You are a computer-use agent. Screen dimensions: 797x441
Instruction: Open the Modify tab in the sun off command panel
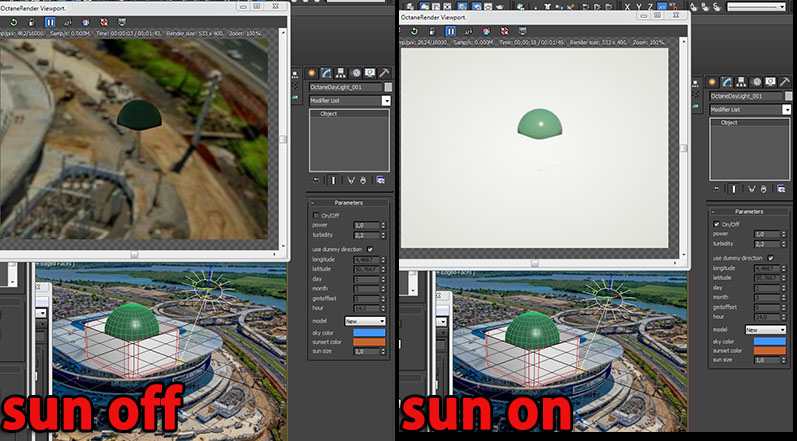coord(326,73)
